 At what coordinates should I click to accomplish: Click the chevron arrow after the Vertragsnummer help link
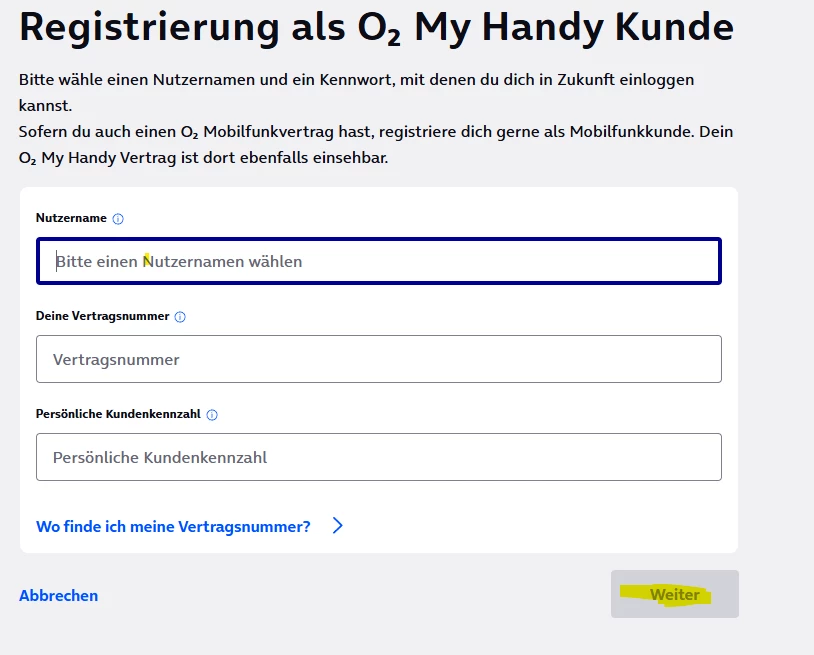pyautogui.click(x=337, y=526)
